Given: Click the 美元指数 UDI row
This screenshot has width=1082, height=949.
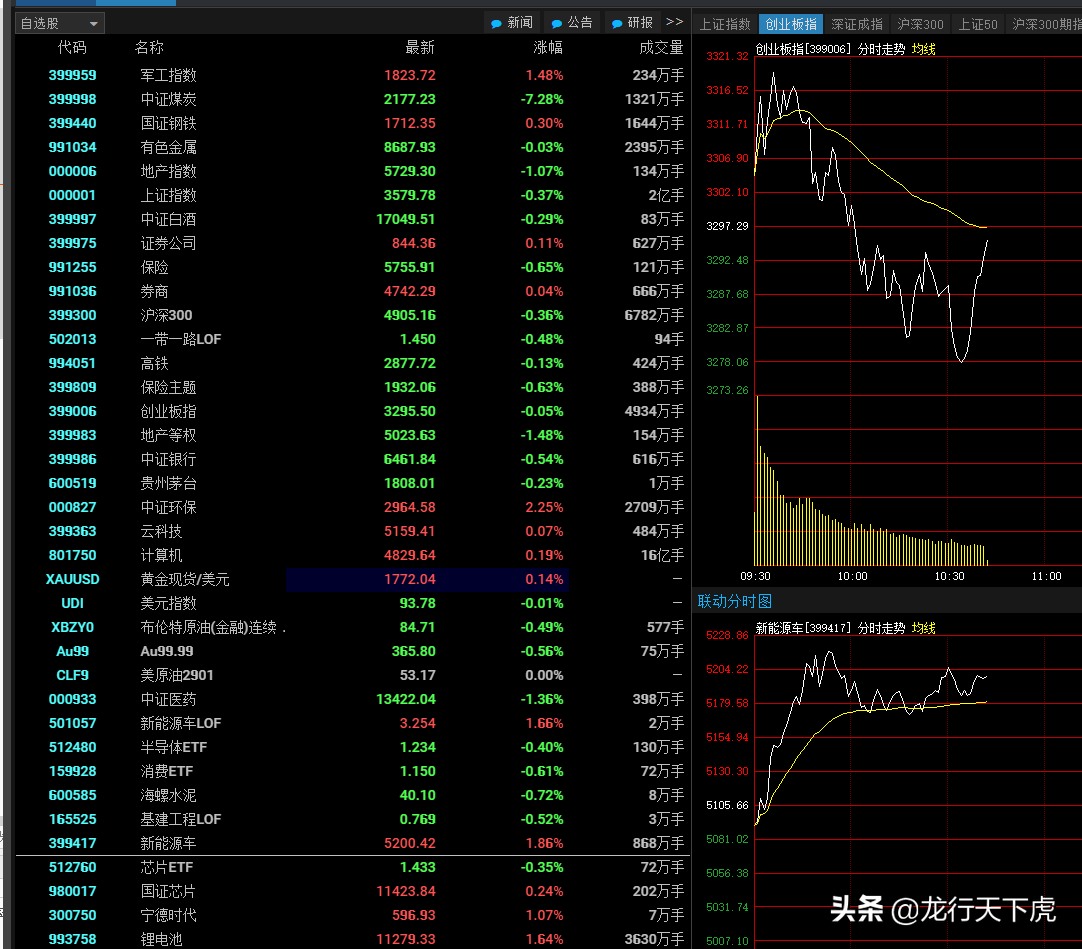Looking at the screenshot, I should click(x=351, y=603).
